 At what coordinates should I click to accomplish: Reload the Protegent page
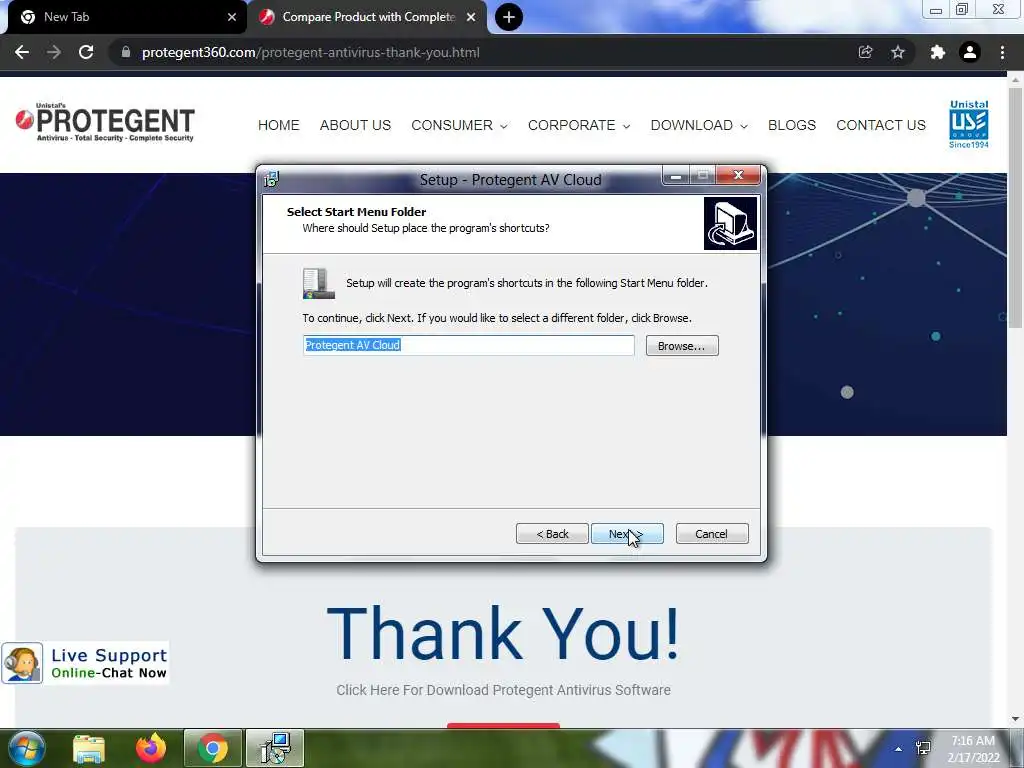click(x=86, y=52)
